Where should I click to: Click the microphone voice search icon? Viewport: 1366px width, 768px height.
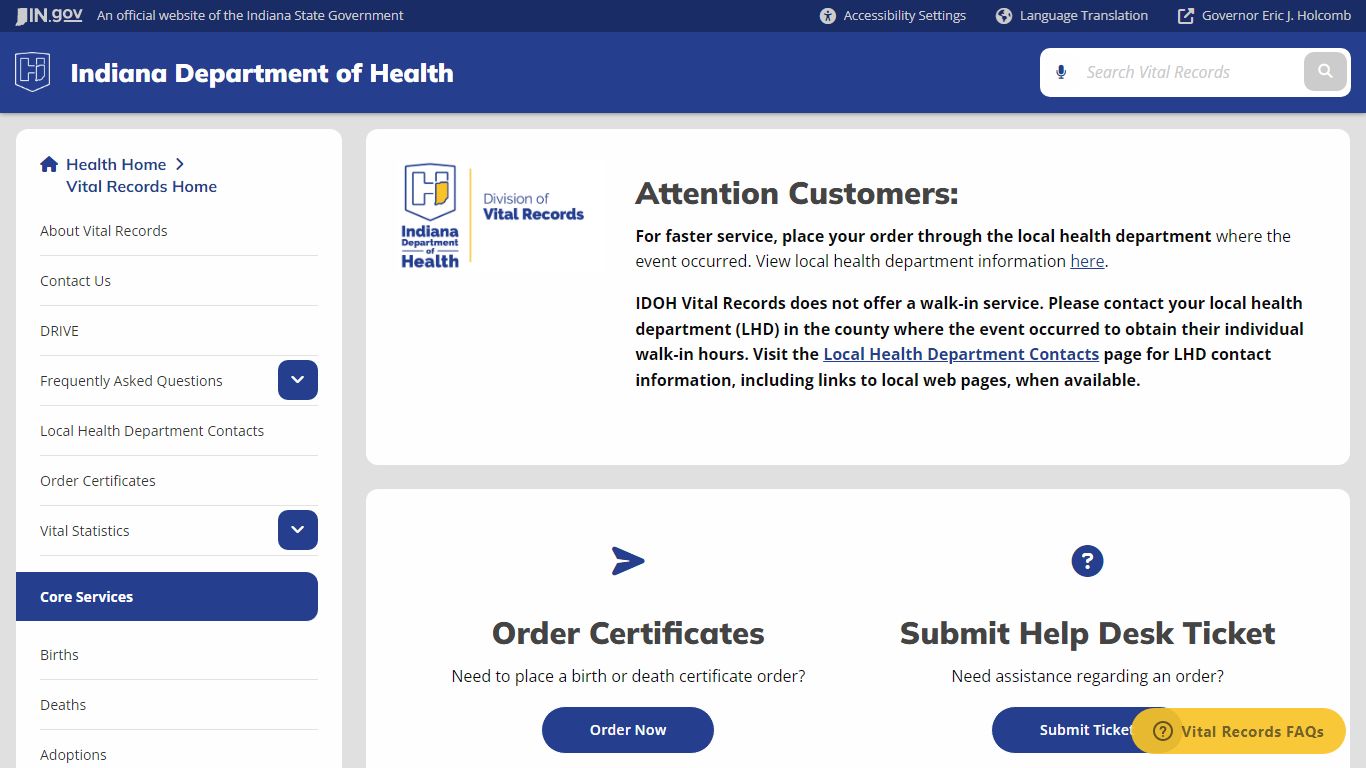pos(1061,72)
